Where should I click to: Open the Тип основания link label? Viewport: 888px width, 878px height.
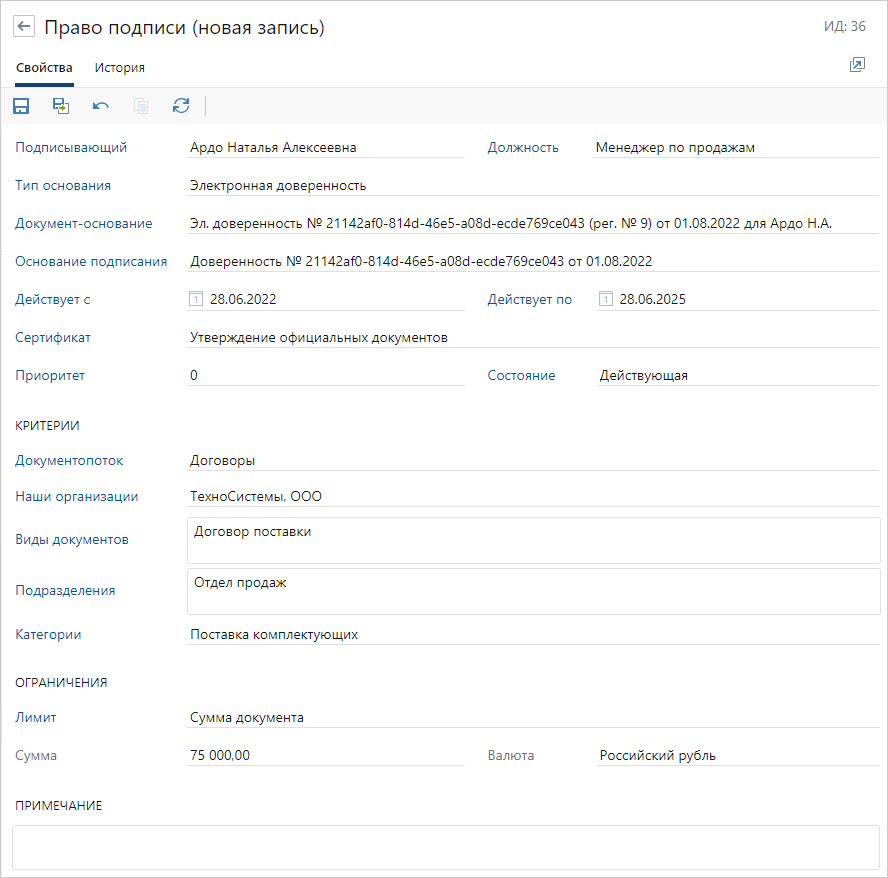[63, 185]
